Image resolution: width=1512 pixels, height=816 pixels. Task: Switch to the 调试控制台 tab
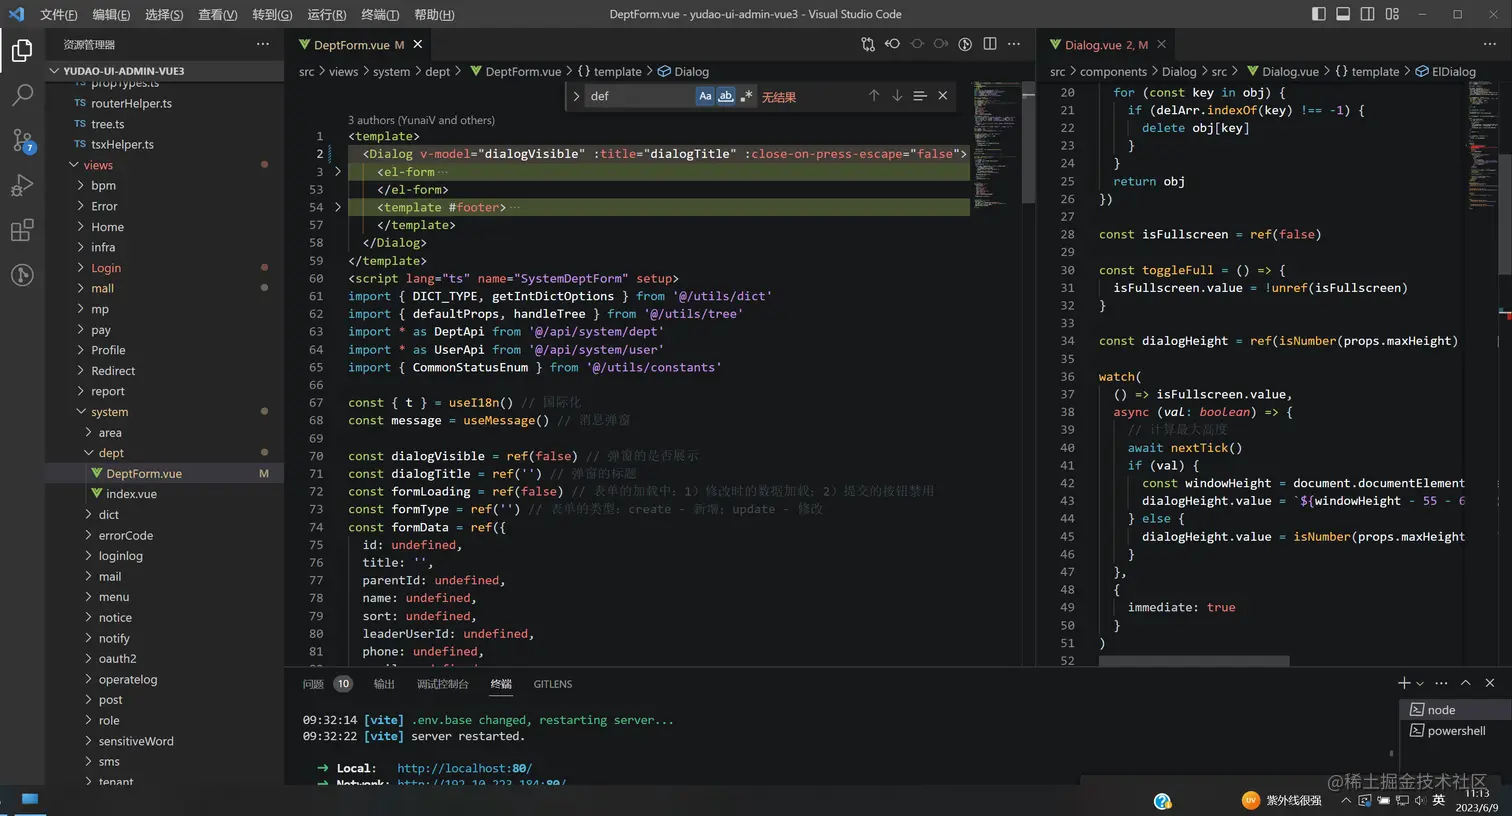click(x=442, y=684)
